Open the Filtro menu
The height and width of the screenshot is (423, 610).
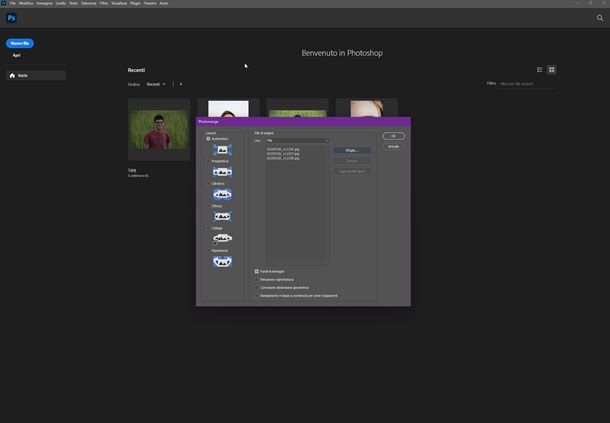104,3
